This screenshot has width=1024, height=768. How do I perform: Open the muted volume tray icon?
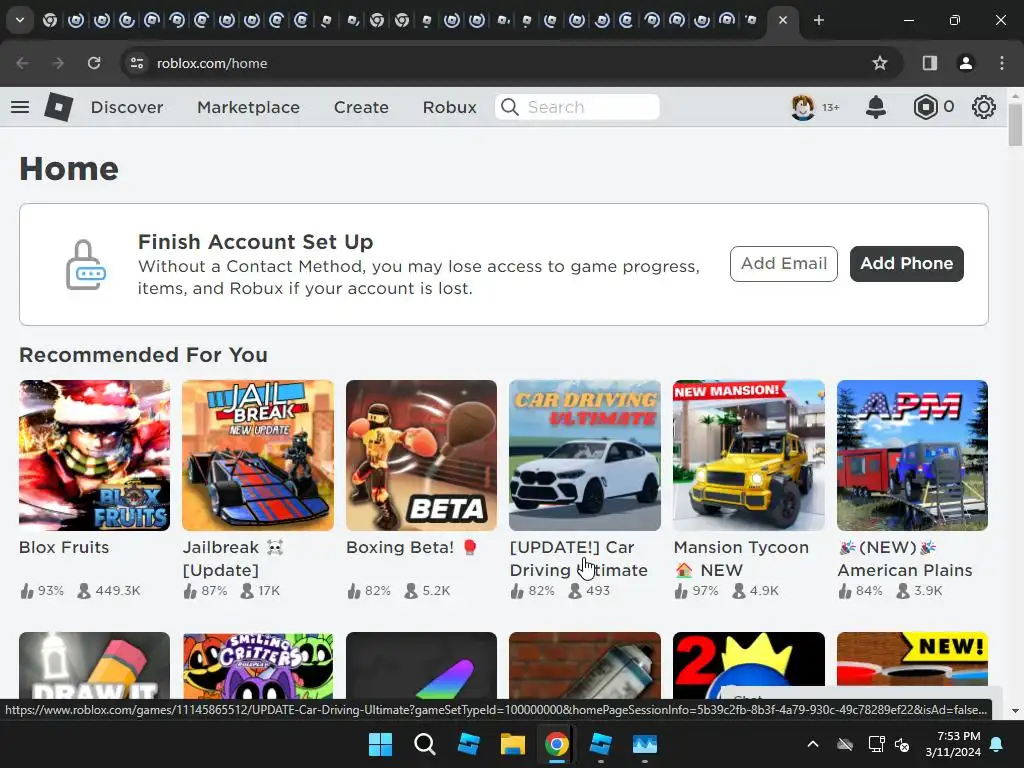pyautogui.click(x=902, y=744)
